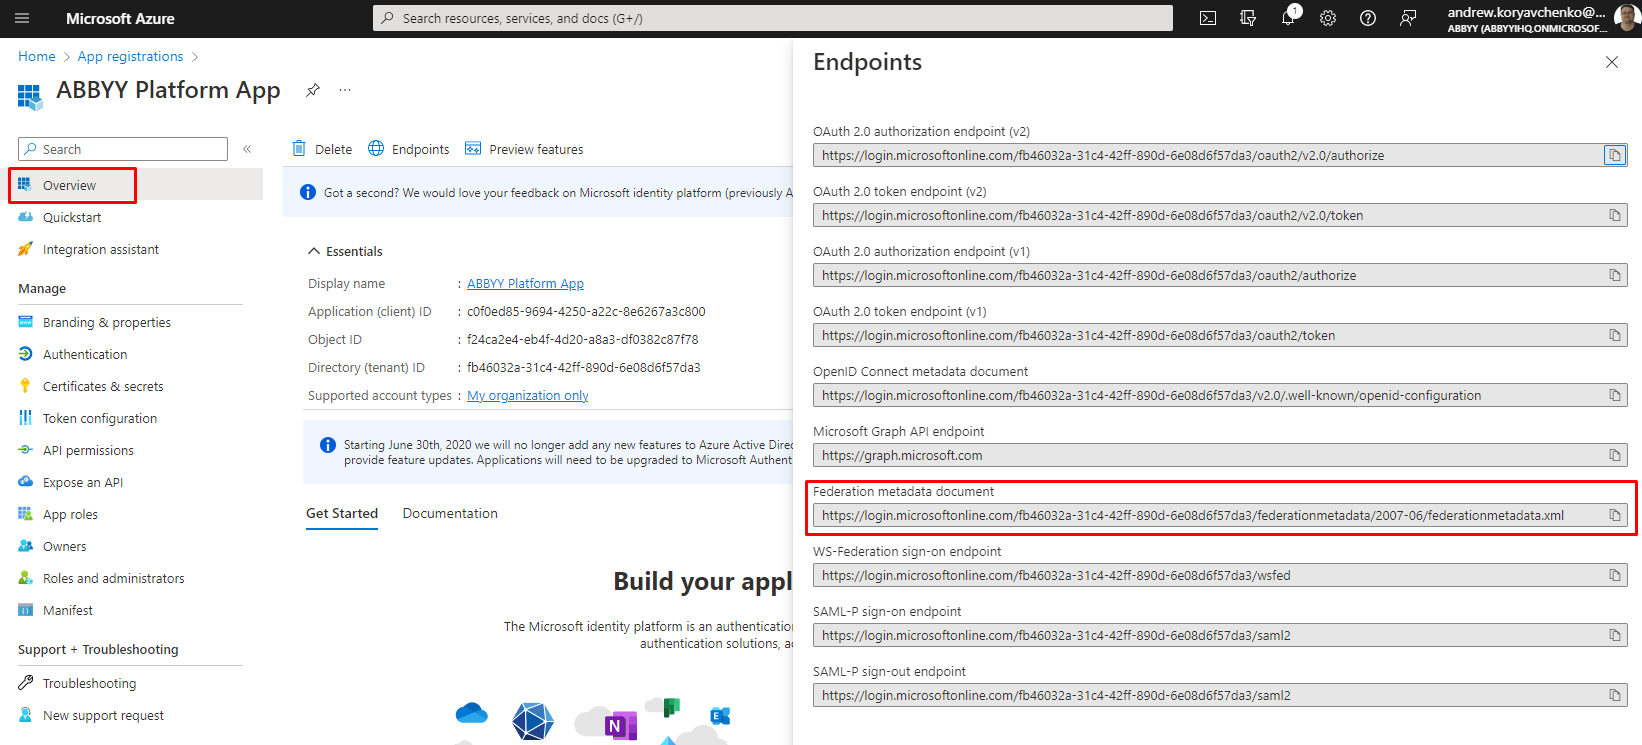Copy the WS-Federation sign-on endpoint
The width and height of the screenshot is (1642, 745).
(1614, 575)
